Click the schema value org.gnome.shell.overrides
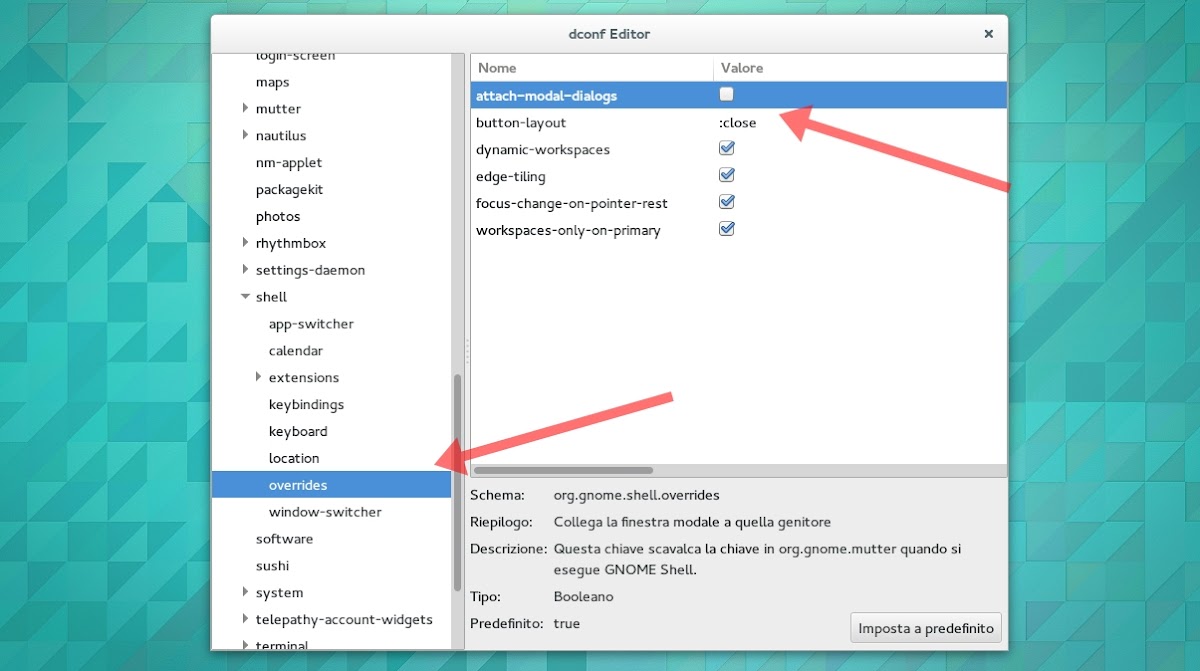The width and height of the screenshot is (1200, 671). click(637, 495)
